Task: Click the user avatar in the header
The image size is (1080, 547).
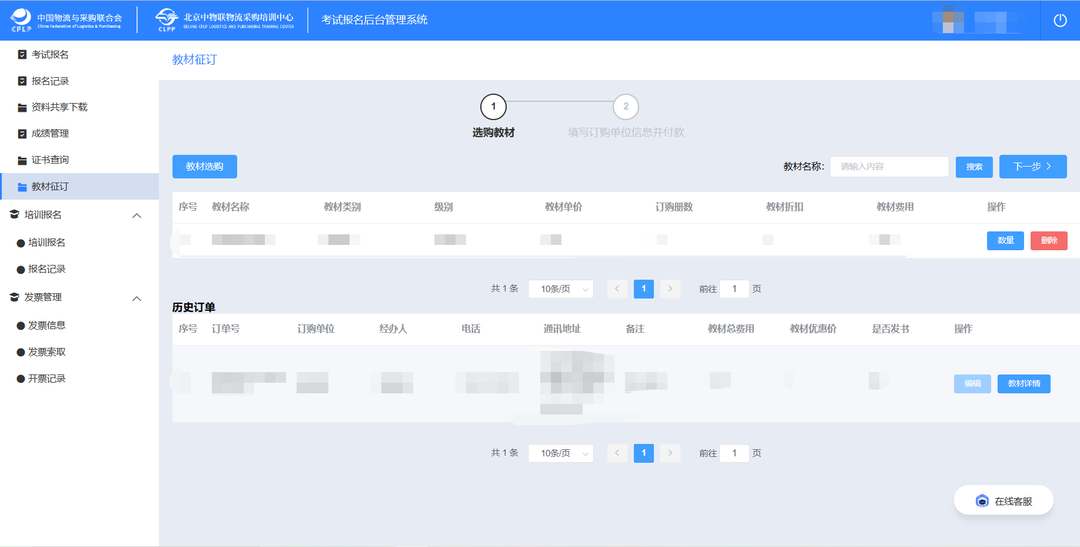Action: click(949, 20)
